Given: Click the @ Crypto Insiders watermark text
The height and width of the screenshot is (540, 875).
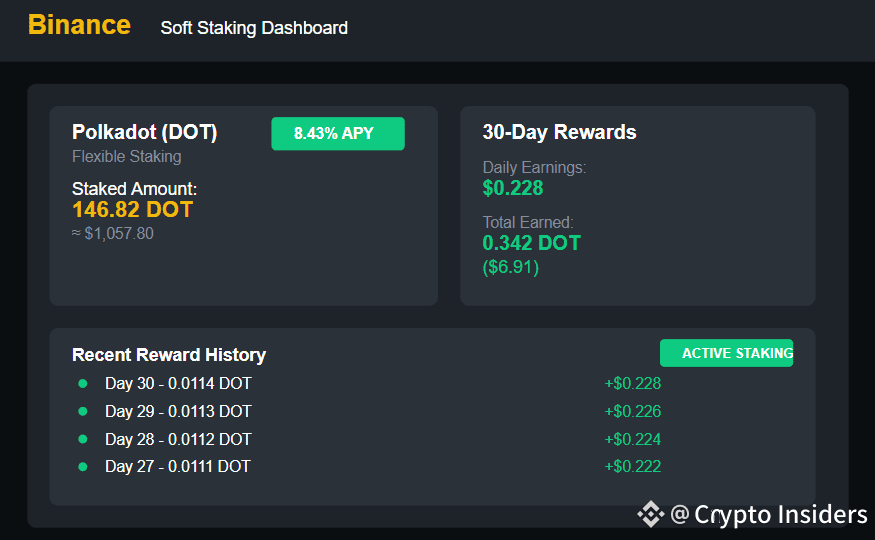Looking at the screenshot, I should 768,514.
